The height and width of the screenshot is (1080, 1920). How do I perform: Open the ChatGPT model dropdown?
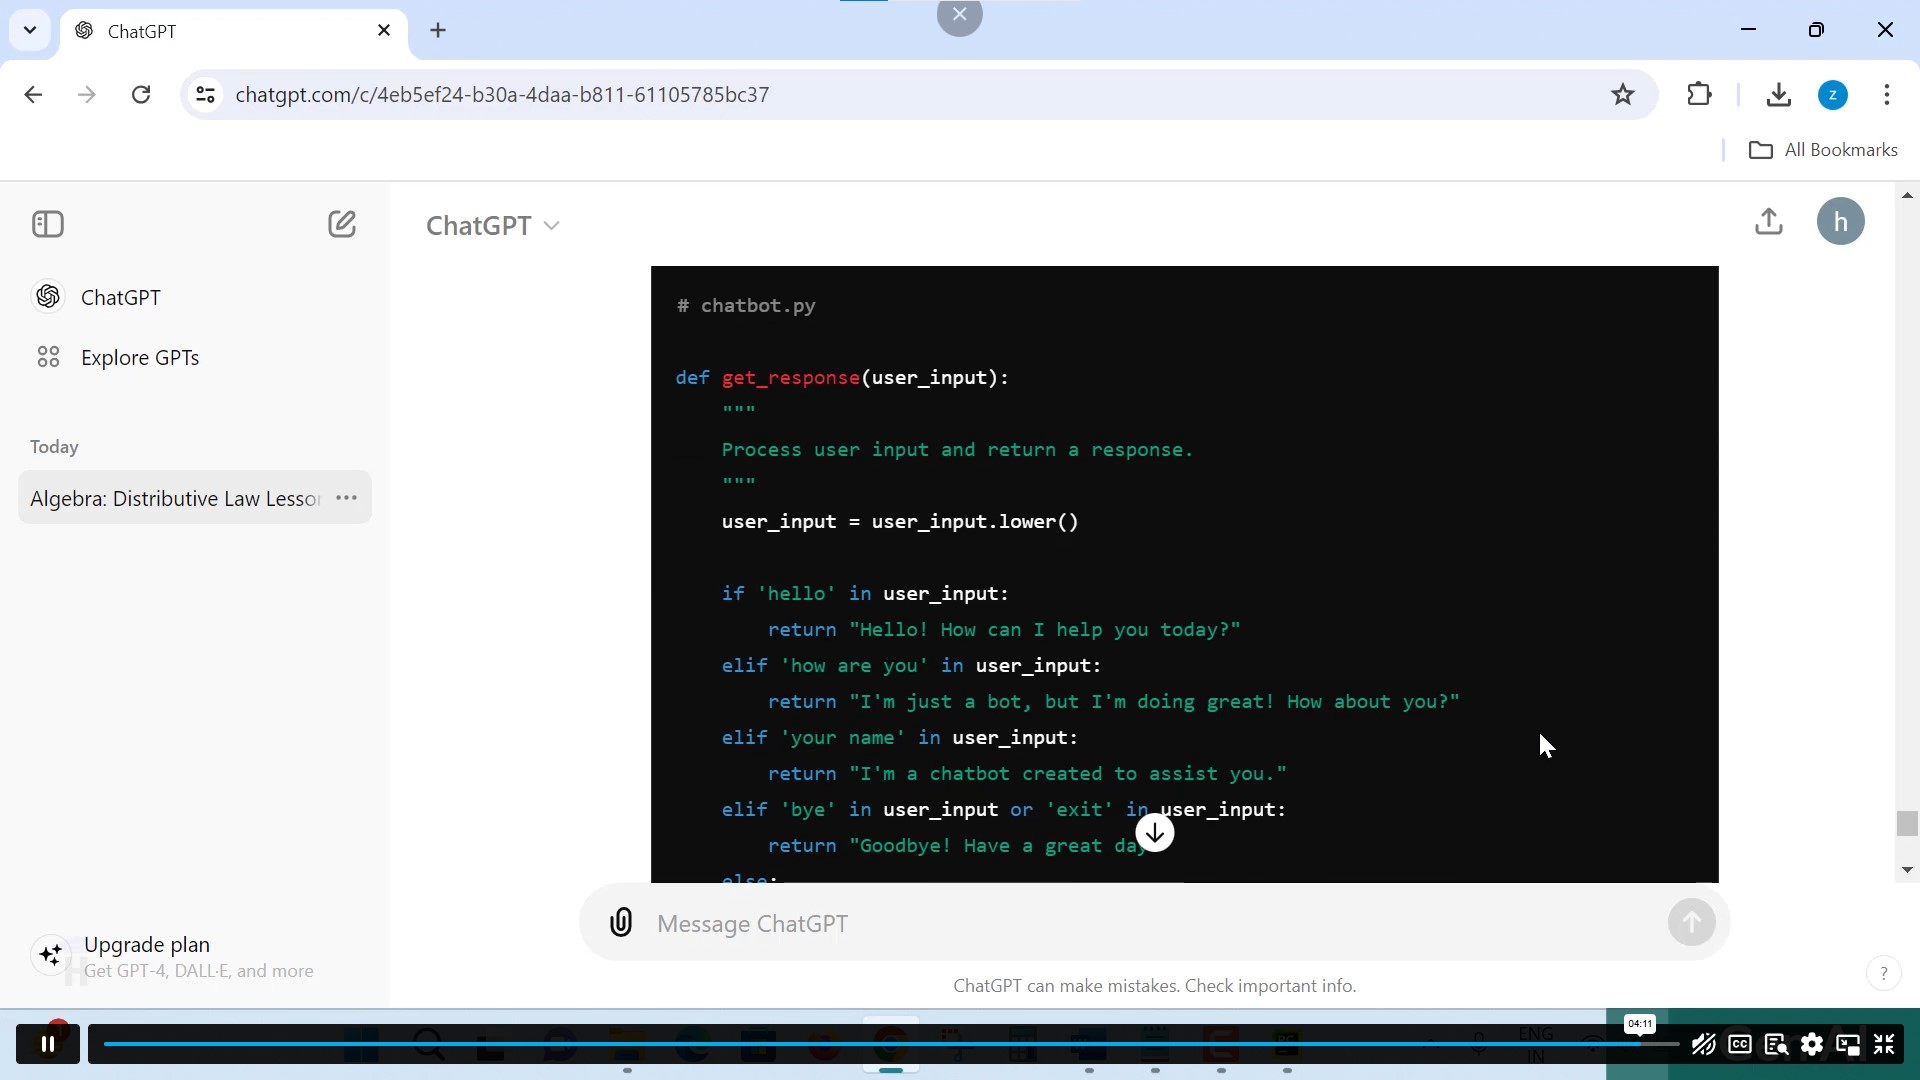[493, 225]
